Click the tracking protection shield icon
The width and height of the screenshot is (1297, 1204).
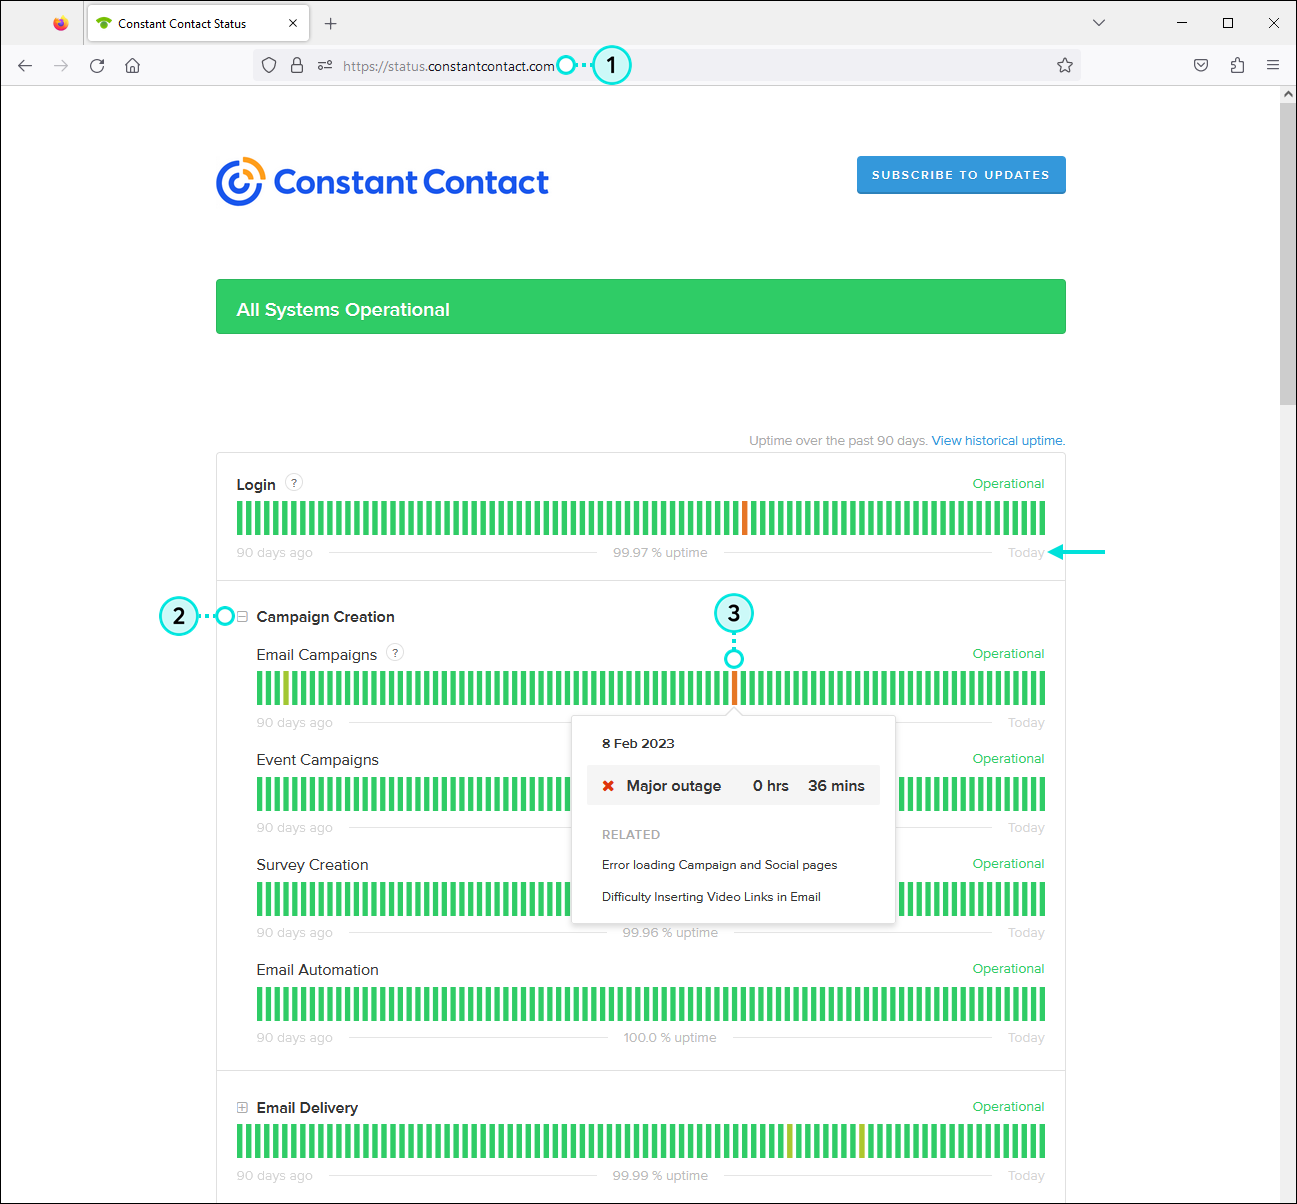click(x=269, y=66)
